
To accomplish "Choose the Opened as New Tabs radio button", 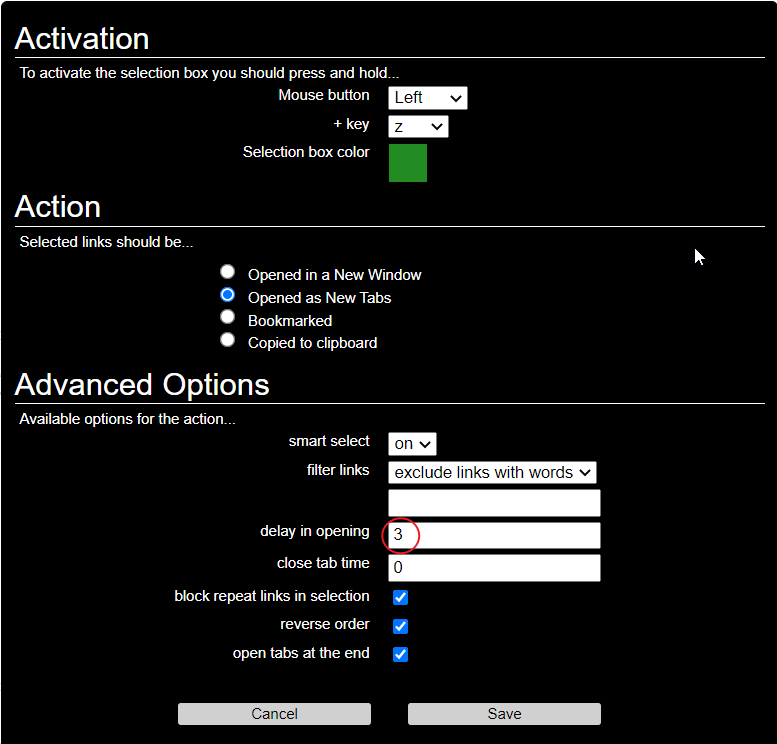I will 228,295.
